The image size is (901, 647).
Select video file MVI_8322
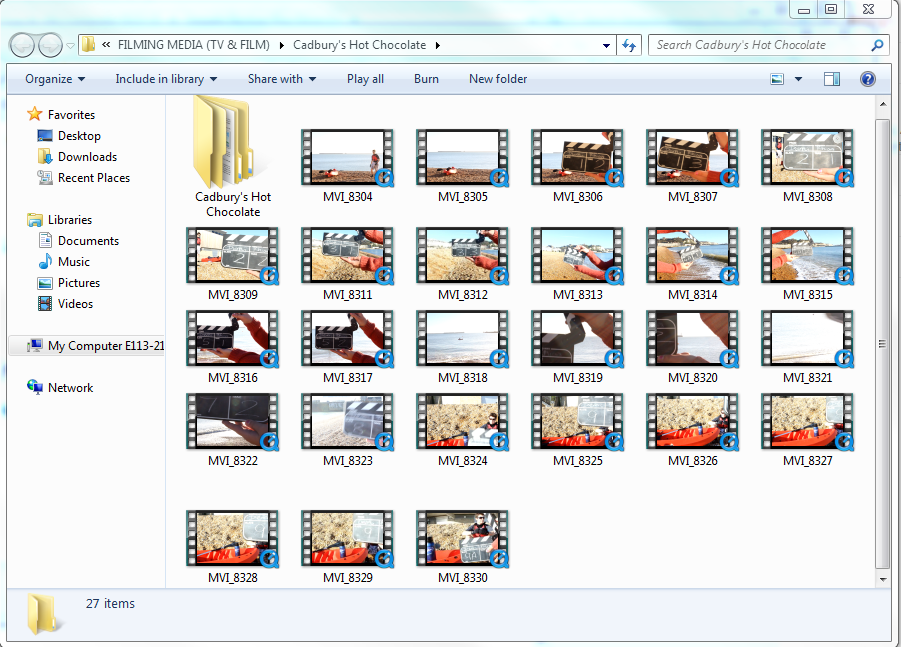pyautogui.click(x=232, y=430)
